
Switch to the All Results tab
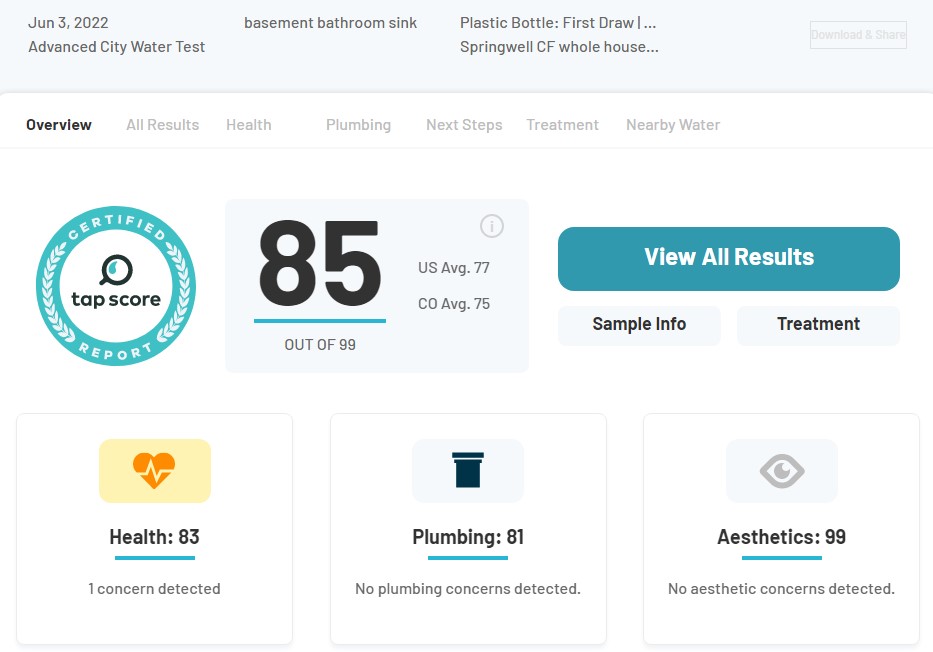(162, 125)
